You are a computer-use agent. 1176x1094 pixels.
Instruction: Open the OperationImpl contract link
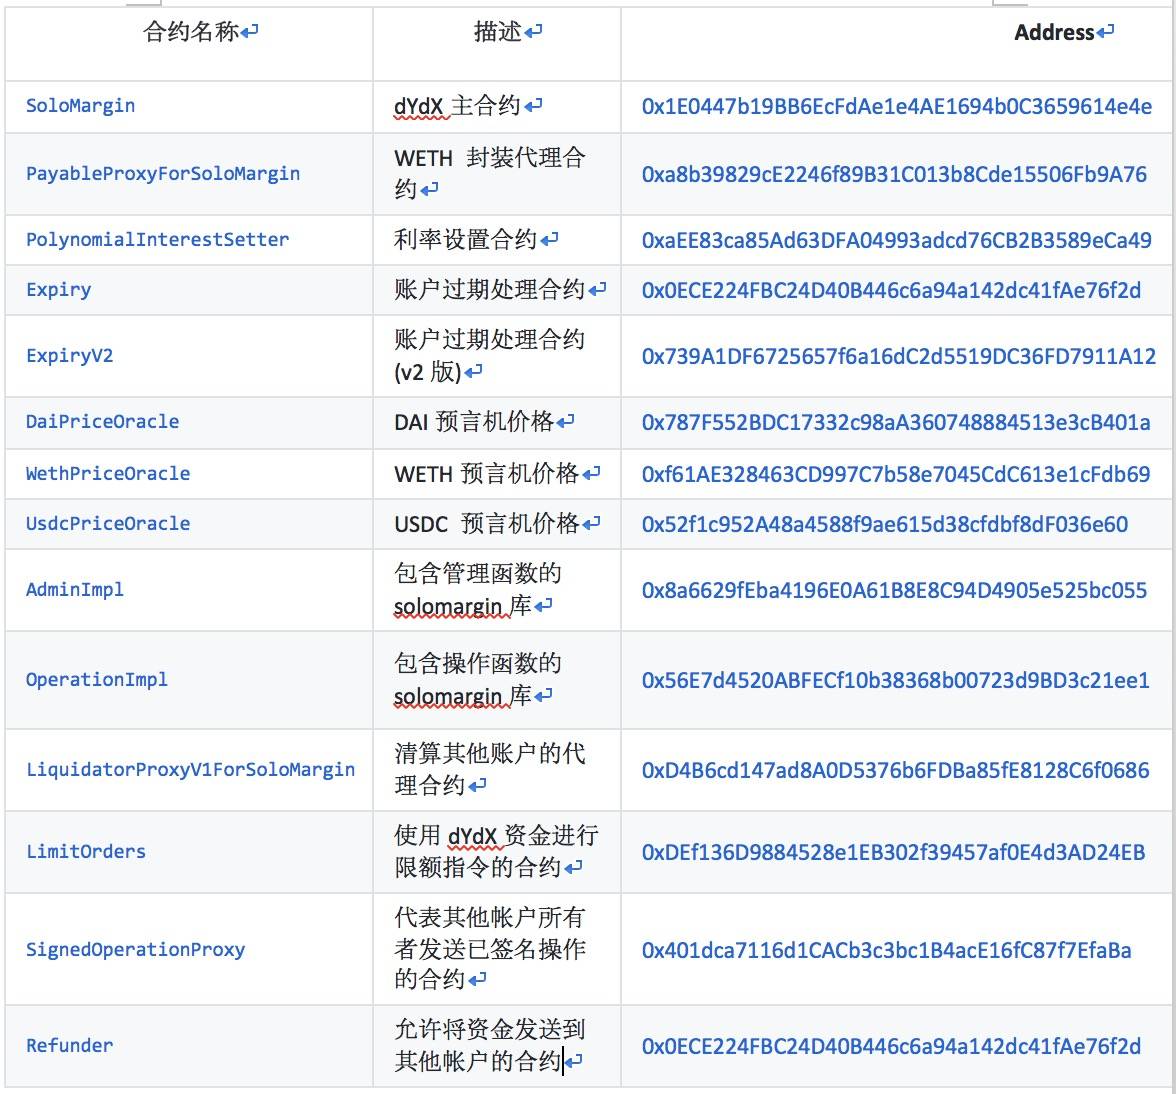click(x=97, y=680)
